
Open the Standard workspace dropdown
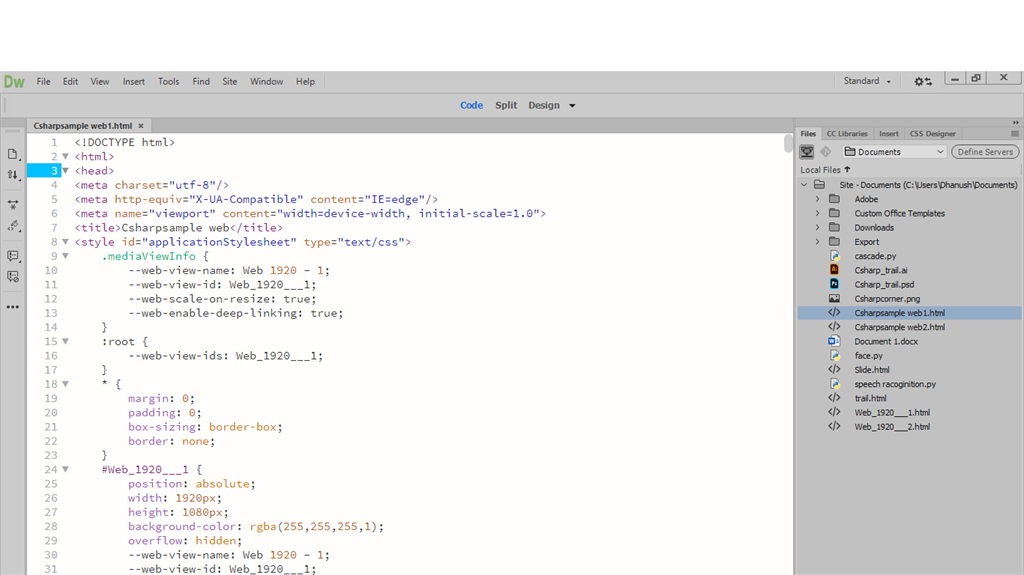[x=867, y=81]
